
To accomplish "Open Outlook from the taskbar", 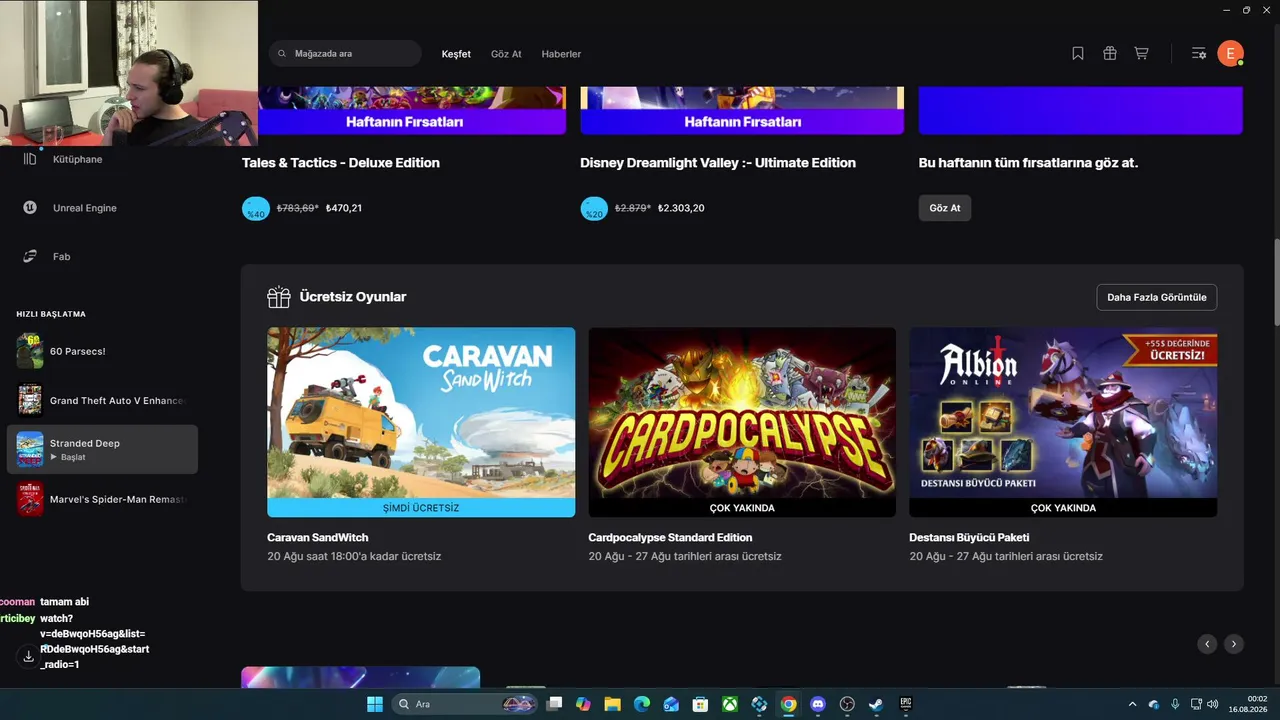I will [671, 704].
